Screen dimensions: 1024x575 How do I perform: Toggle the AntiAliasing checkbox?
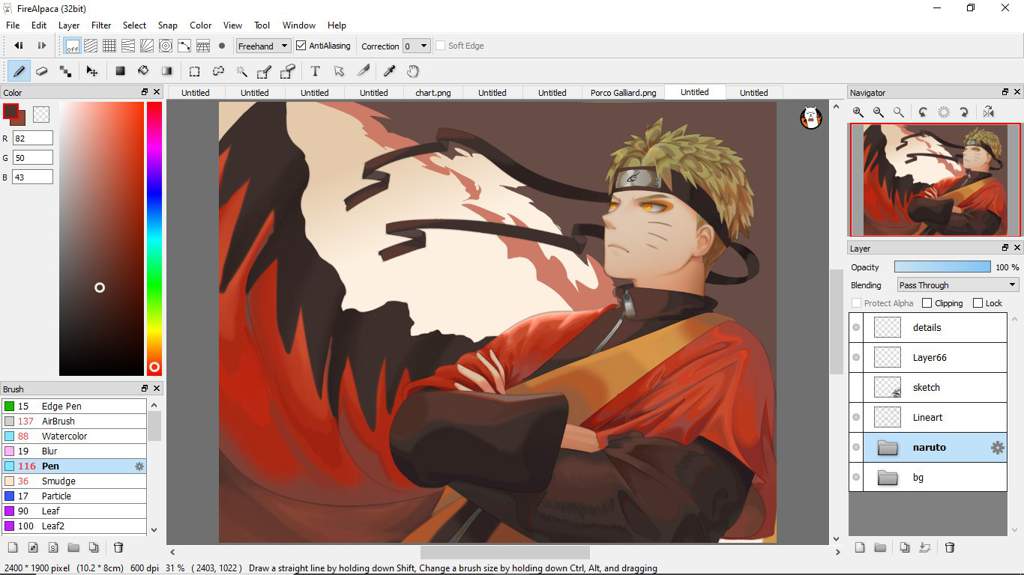301,46
